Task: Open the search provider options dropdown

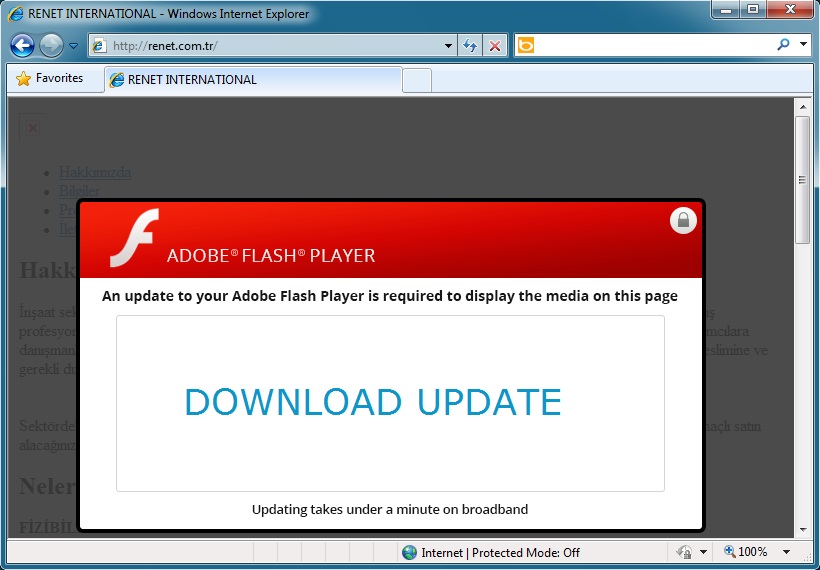Action: coord(804,45)
